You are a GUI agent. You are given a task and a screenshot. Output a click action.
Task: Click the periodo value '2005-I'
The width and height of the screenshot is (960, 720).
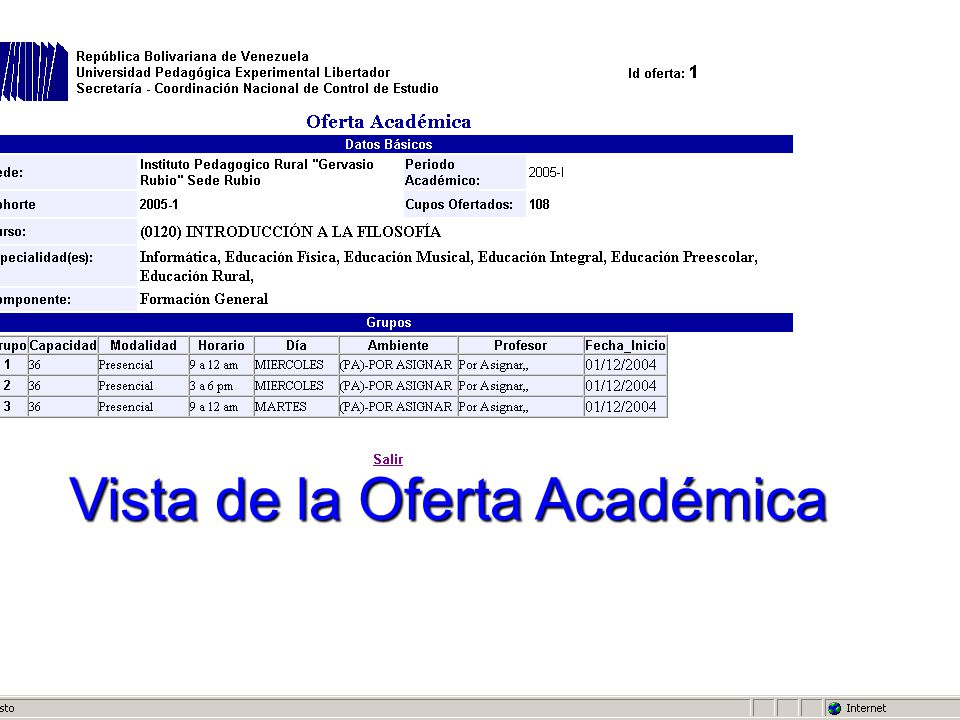[x=546, y=172]
